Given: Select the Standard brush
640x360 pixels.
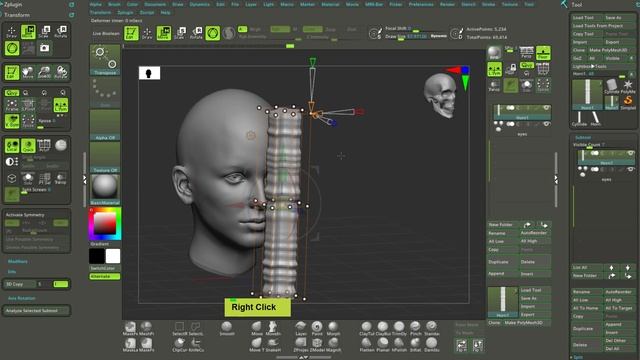Looking at the screenshot, I should (x=431, y=328).
